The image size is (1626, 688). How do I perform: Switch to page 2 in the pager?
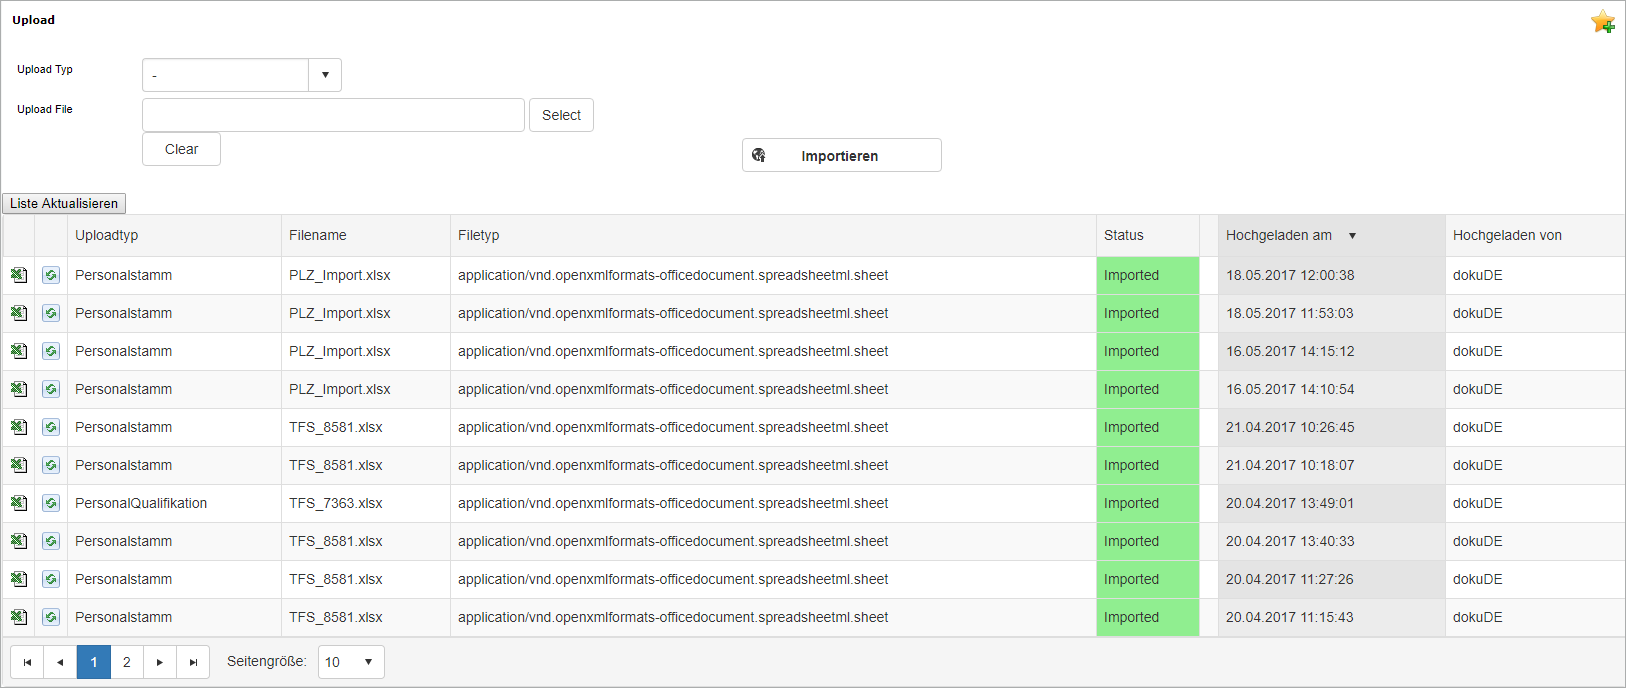(127, 662)
